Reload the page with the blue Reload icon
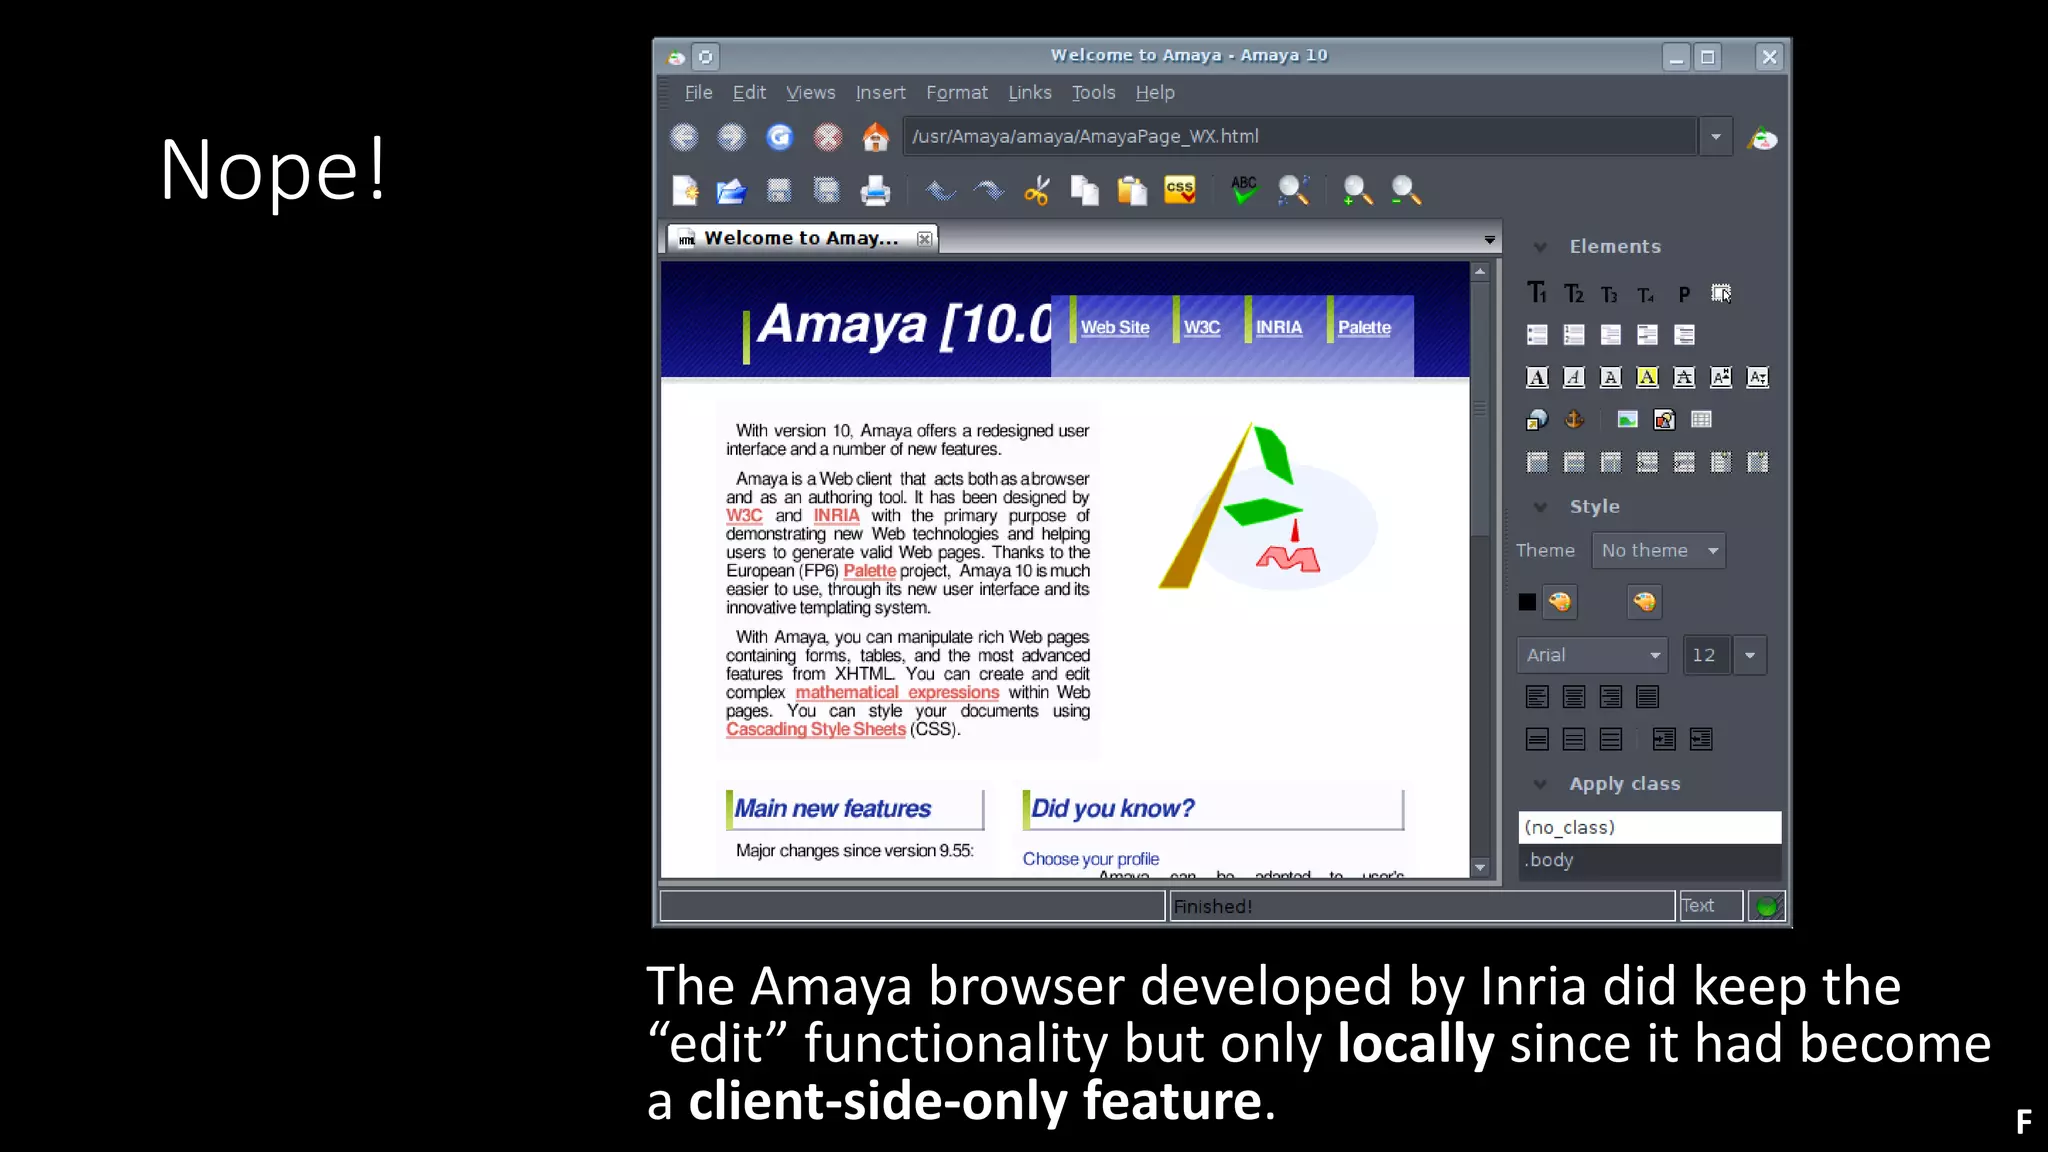2048x1152 pixels. (780, 137)
